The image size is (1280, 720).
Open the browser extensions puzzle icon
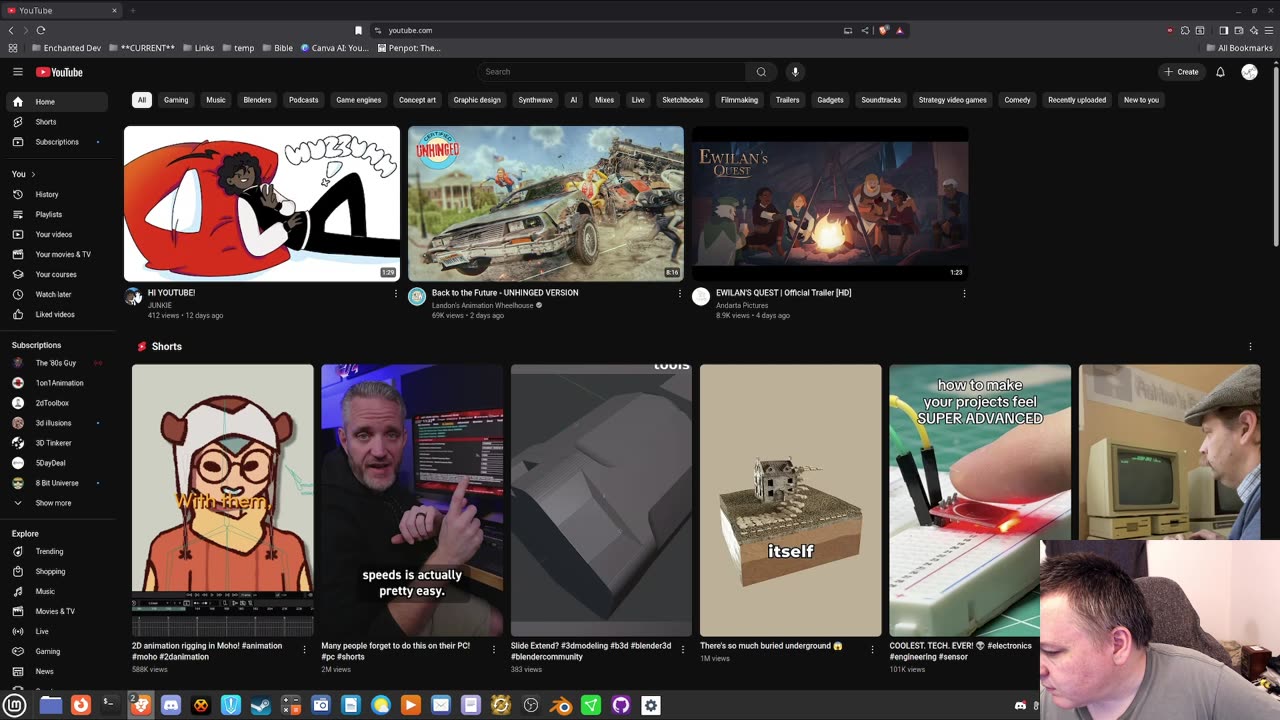1185,30
